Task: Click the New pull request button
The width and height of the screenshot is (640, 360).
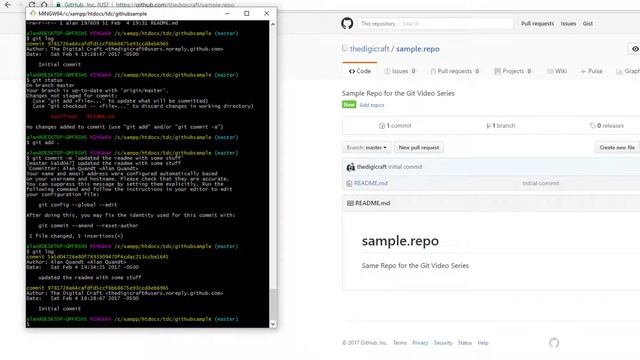Action: 419,147
